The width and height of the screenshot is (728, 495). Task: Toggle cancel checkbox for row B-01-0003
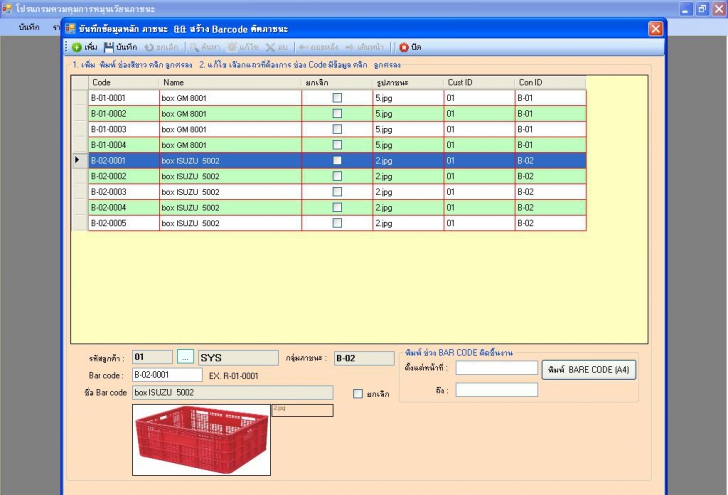(x=337, y=129)
